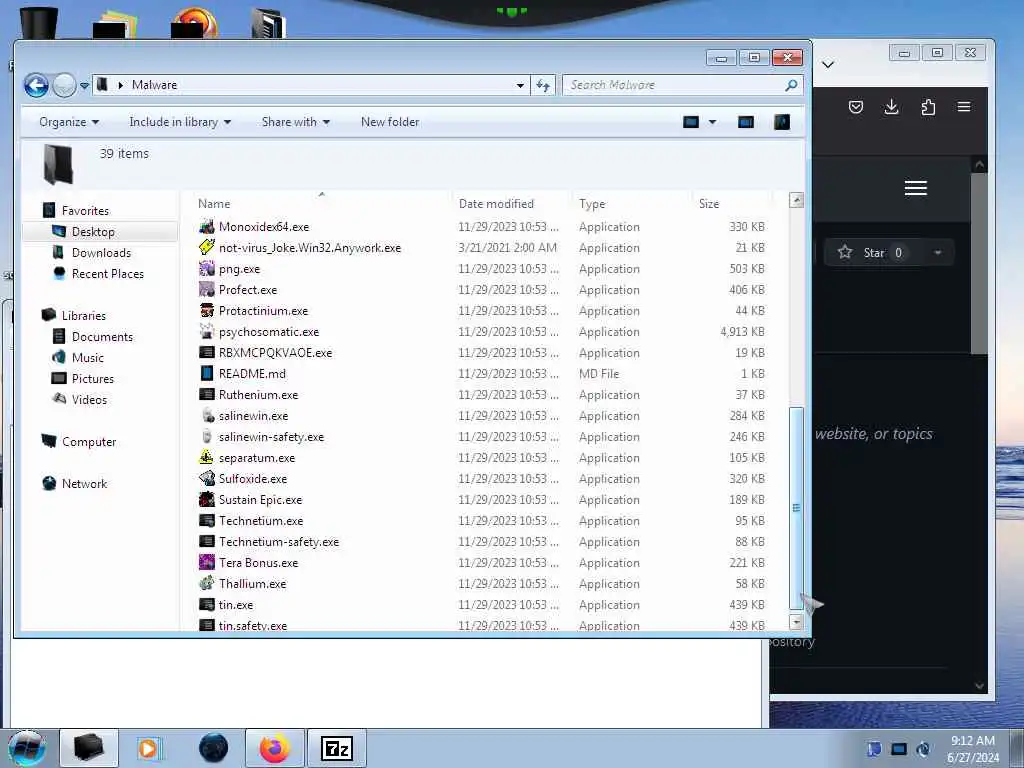Select the not-virus_Joke.Win32.Anywork.exe file icon

pos(207,248)
